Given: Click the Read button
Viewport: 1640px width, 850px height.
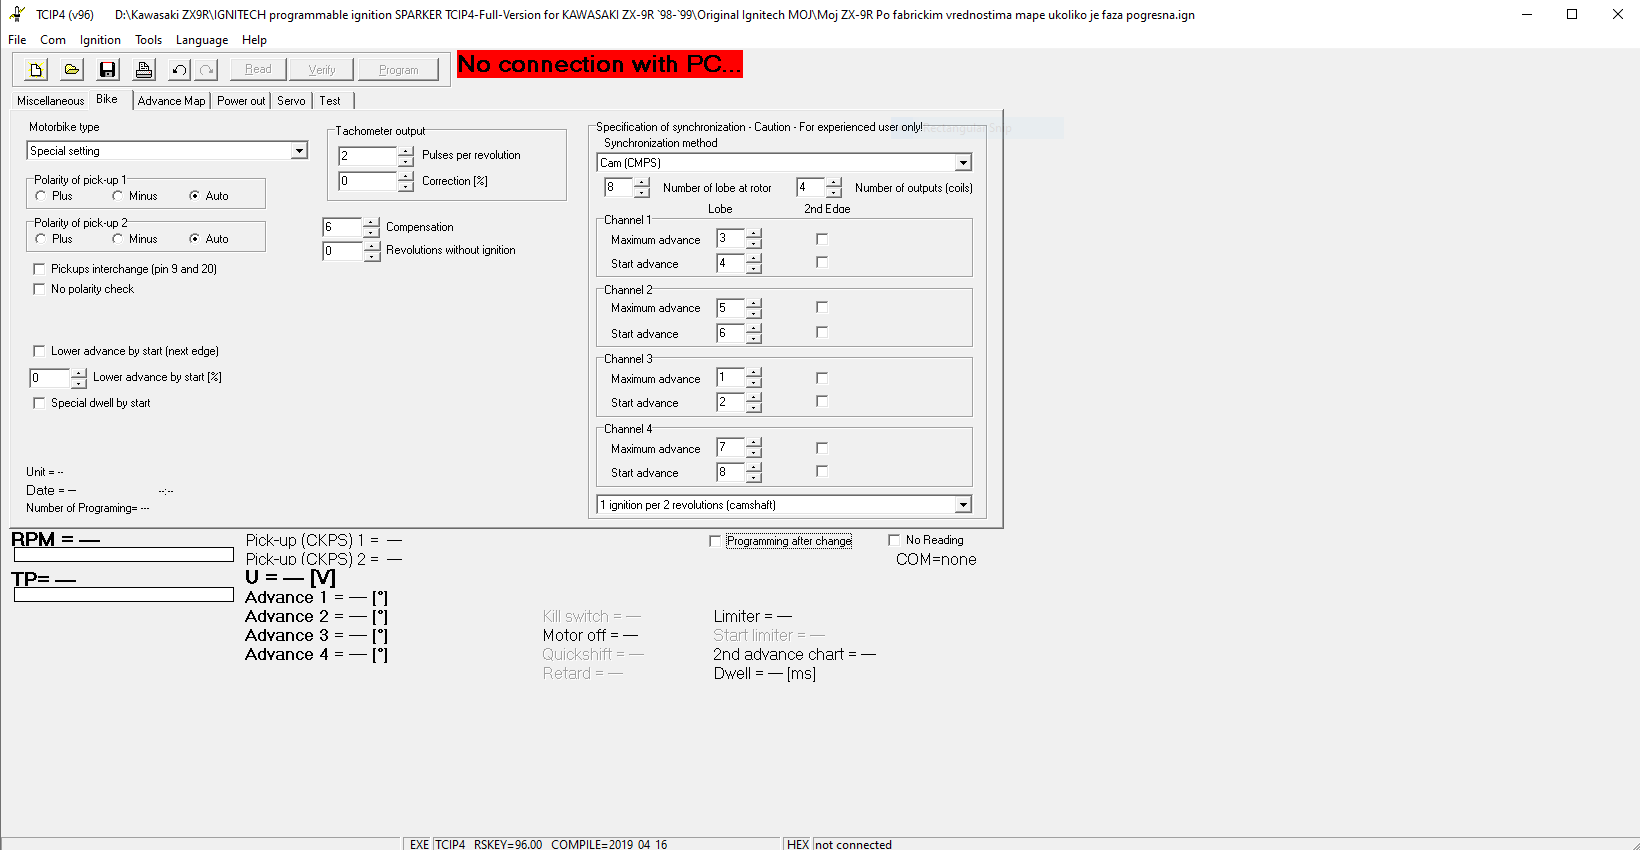Looking at the screenshot, I should coord(258,70).
